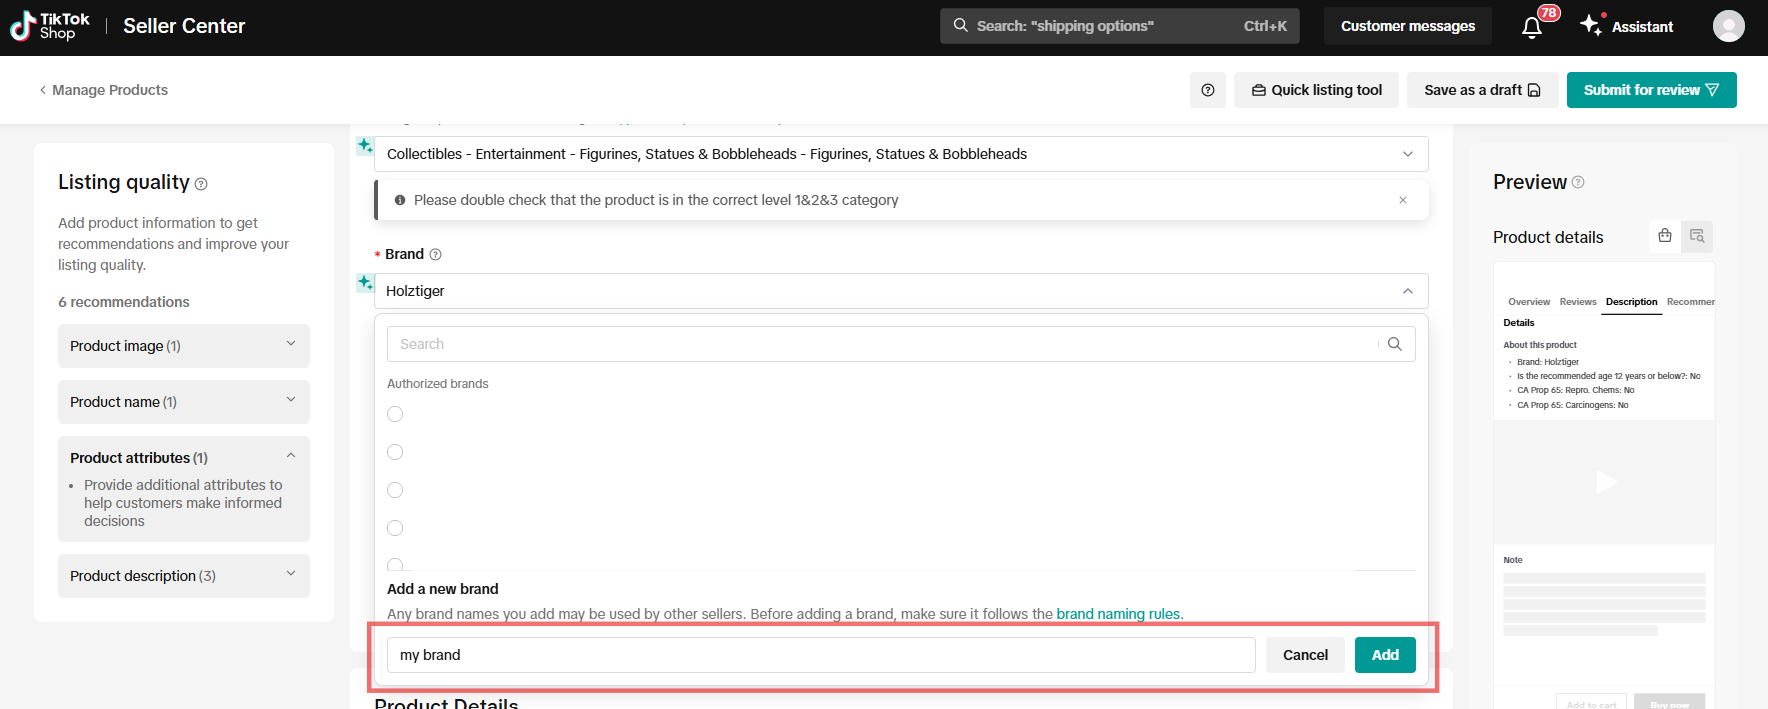This screenshot has width=1768, height=709.
Task: Switch preview to the shopping bag view
Action: pyautogui.click(x=1664, y=236)
